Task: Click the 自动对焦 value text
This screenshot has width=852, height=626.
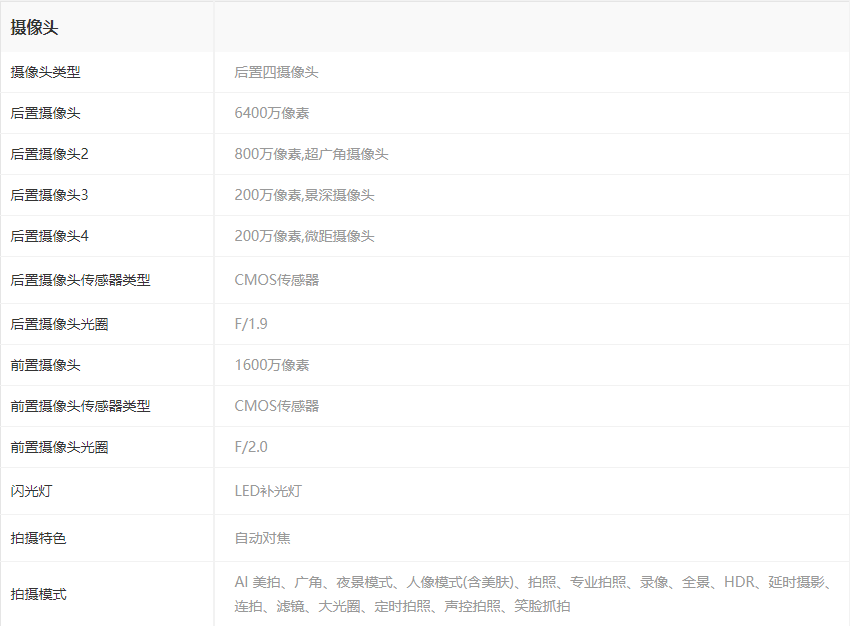Action: click(x=262, y=538)
